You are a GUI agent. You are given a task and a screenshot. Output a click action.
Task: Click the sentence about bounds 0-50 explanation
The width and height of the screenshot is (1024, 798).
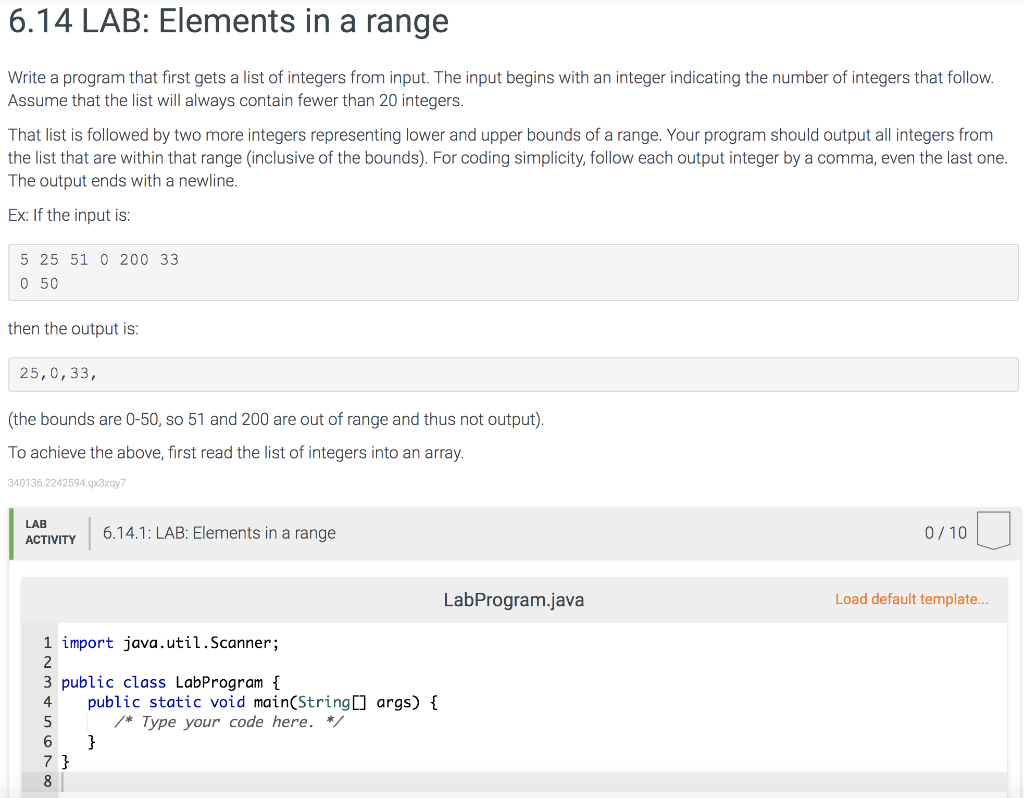click(x=276, y=419)
